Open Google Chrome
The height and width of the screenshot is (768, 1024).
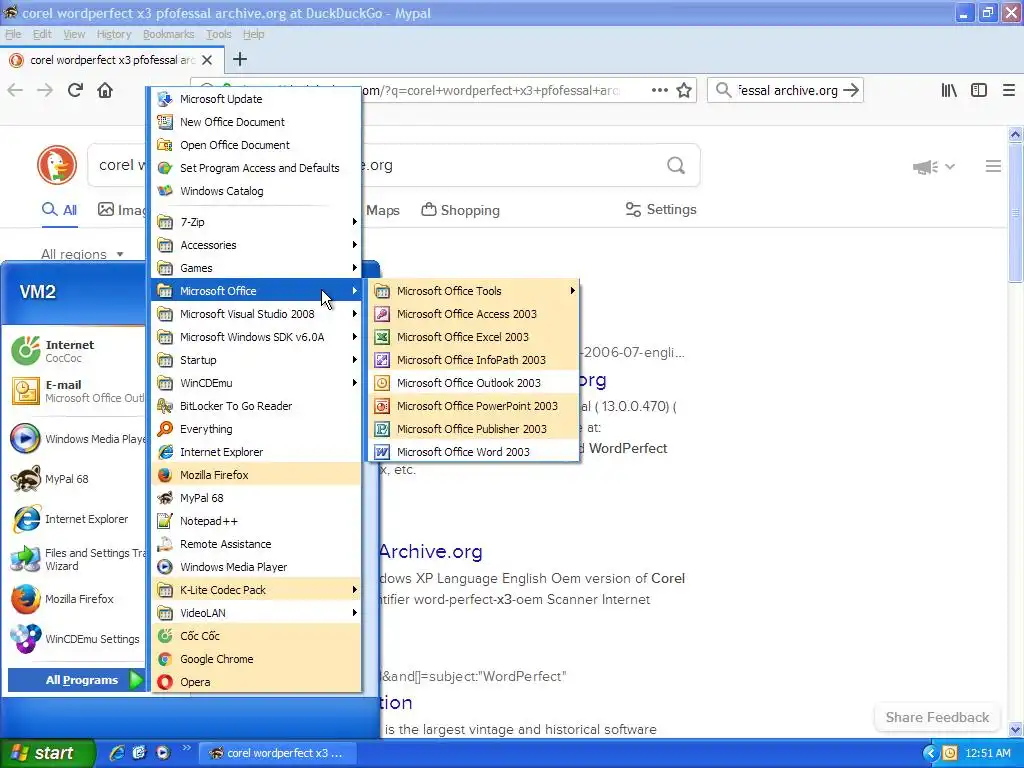[x=256, y=659]
